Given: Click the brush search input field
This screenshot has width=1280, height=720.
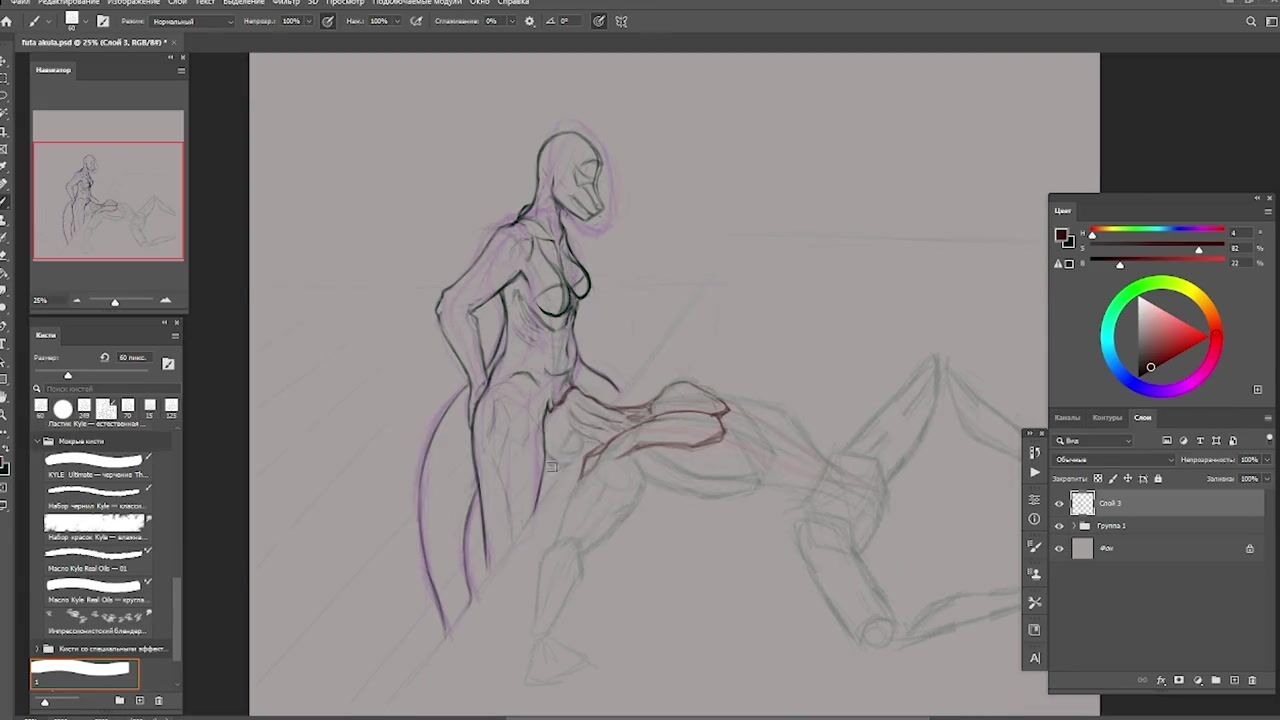Looking at the screenshot, I should click(x=110, y=388).
